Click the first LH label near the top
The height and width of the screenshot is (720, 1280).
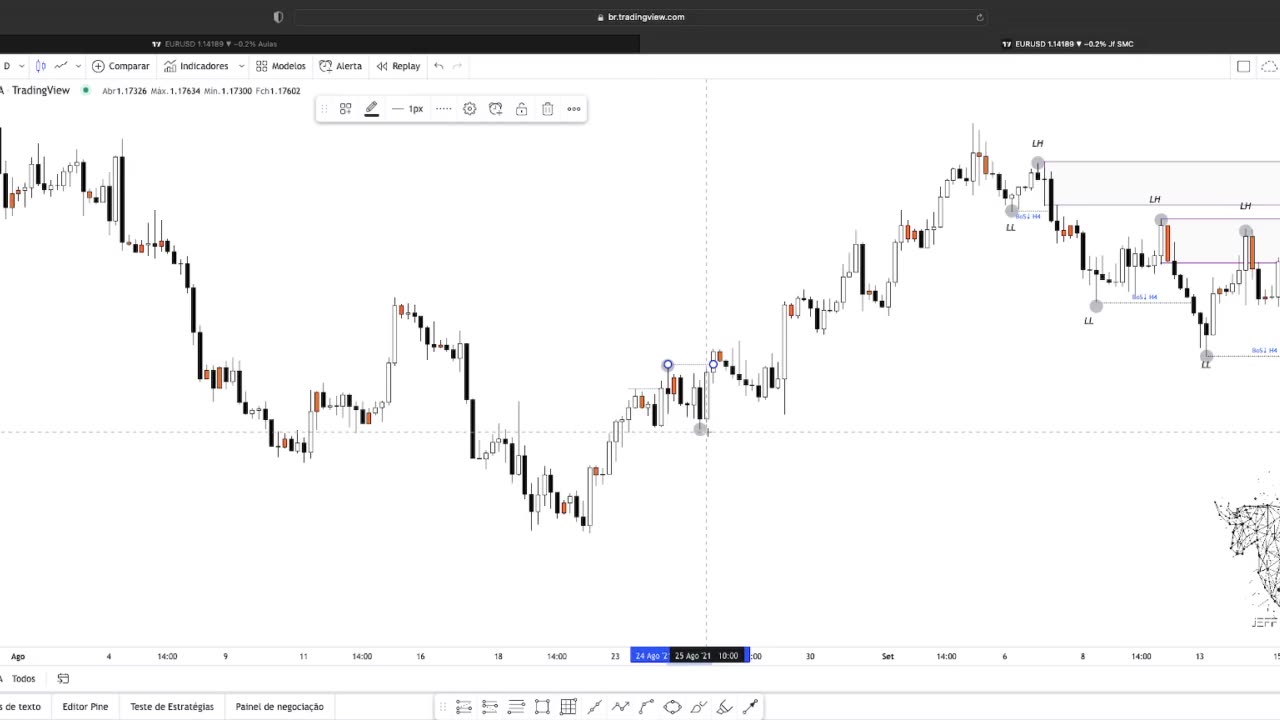(1037, 144)
